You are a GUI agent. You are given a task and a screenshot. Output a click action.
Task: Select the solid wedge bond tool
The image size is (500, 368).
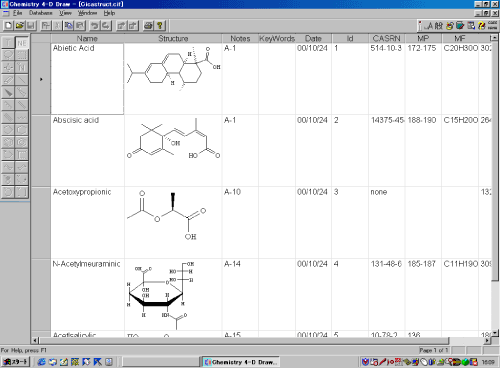point(8,92)
